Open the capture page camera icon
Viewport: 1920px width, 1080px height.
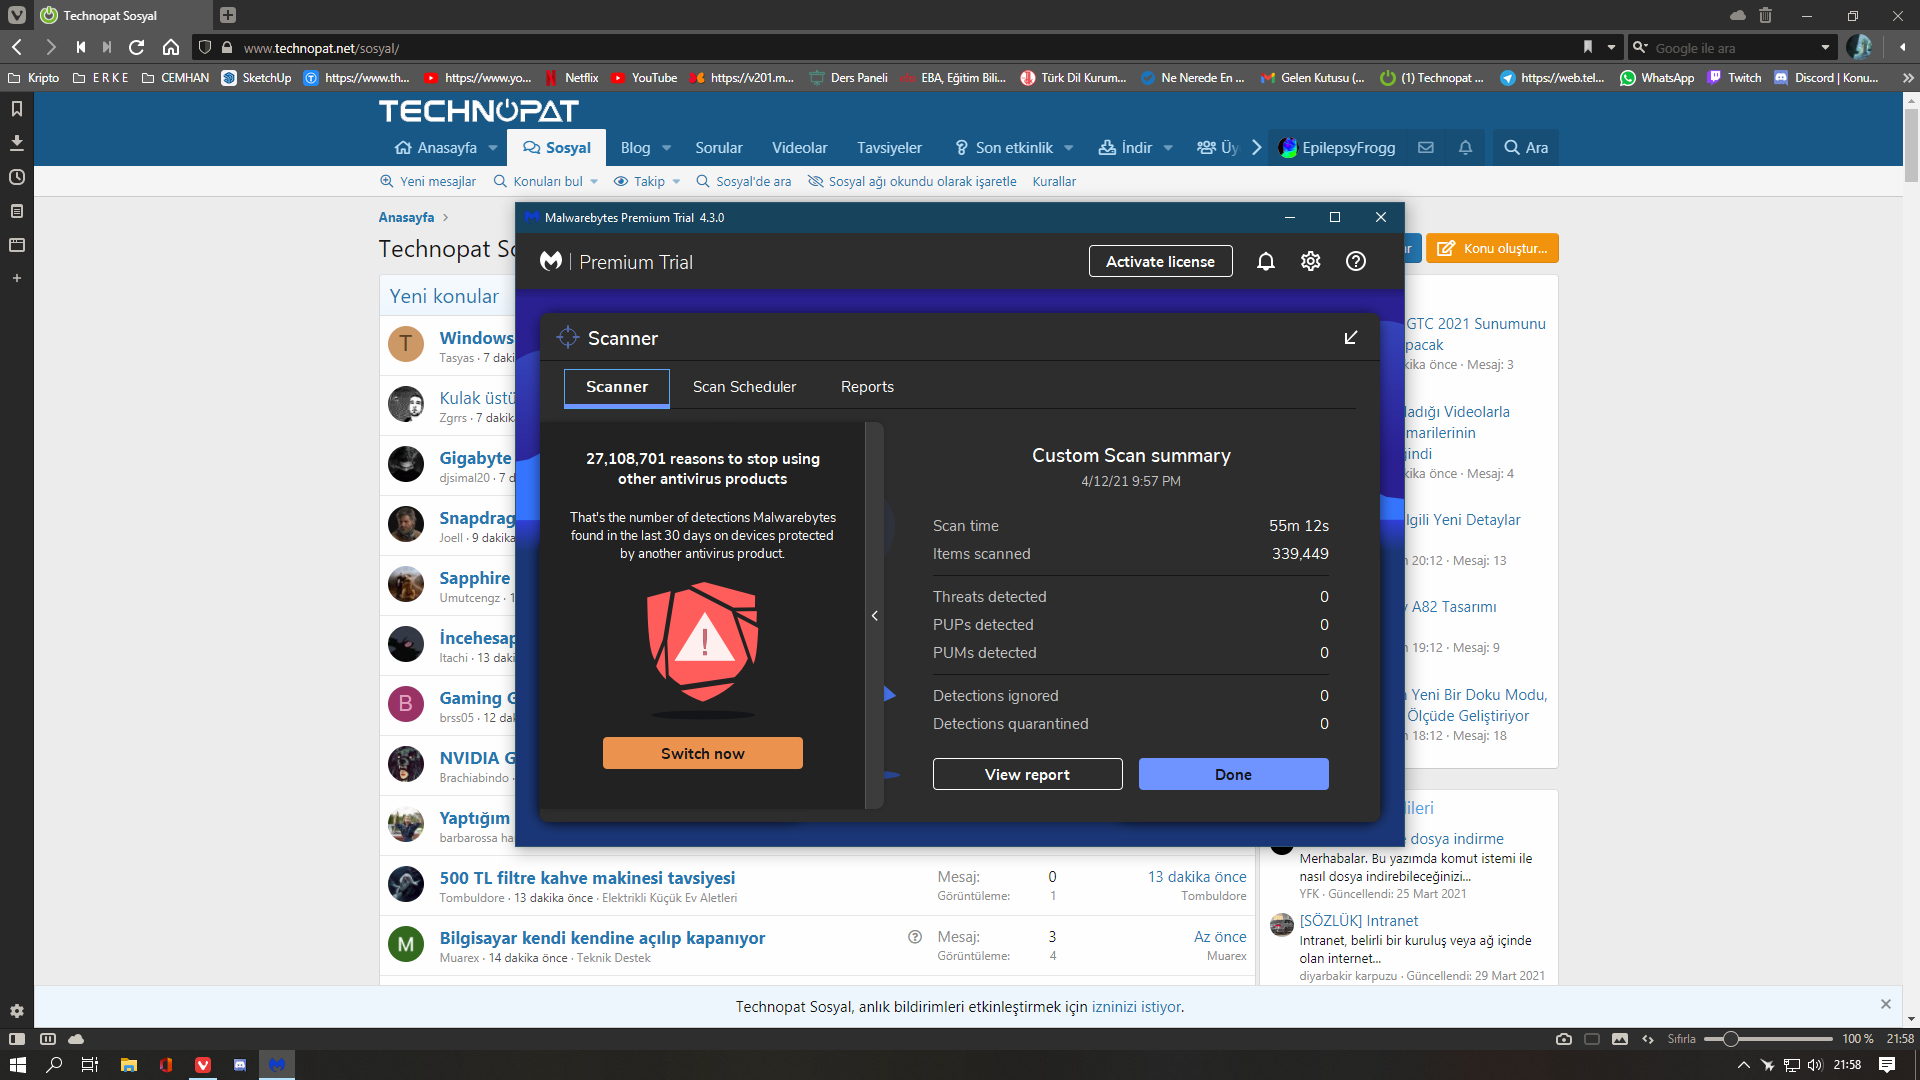1563,1039
